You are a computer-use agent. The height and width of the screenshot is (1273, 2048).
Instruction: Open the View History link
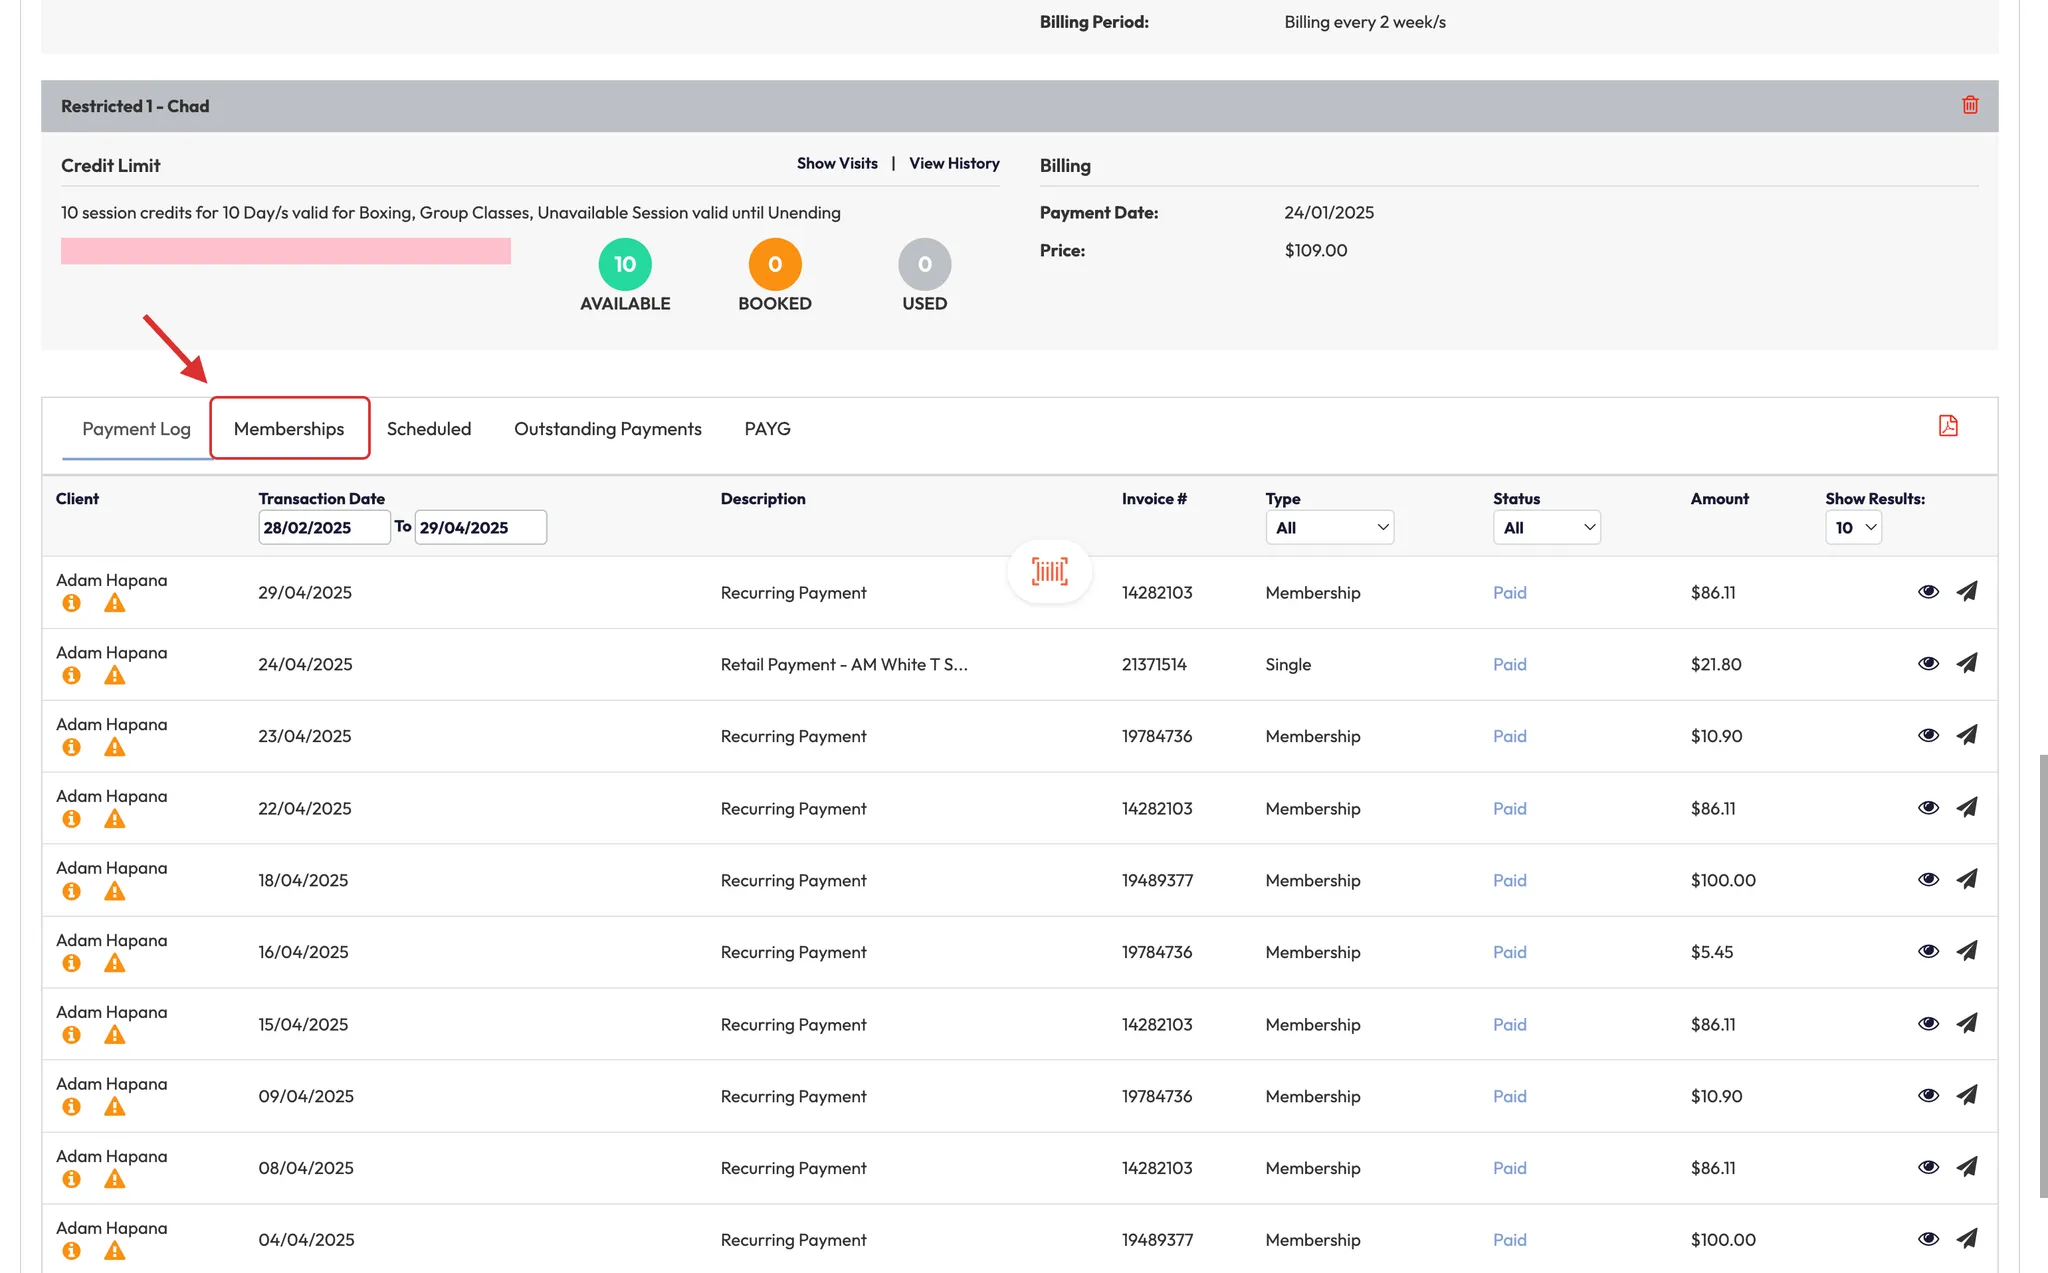pyautogui.click(x=954, y=163)
